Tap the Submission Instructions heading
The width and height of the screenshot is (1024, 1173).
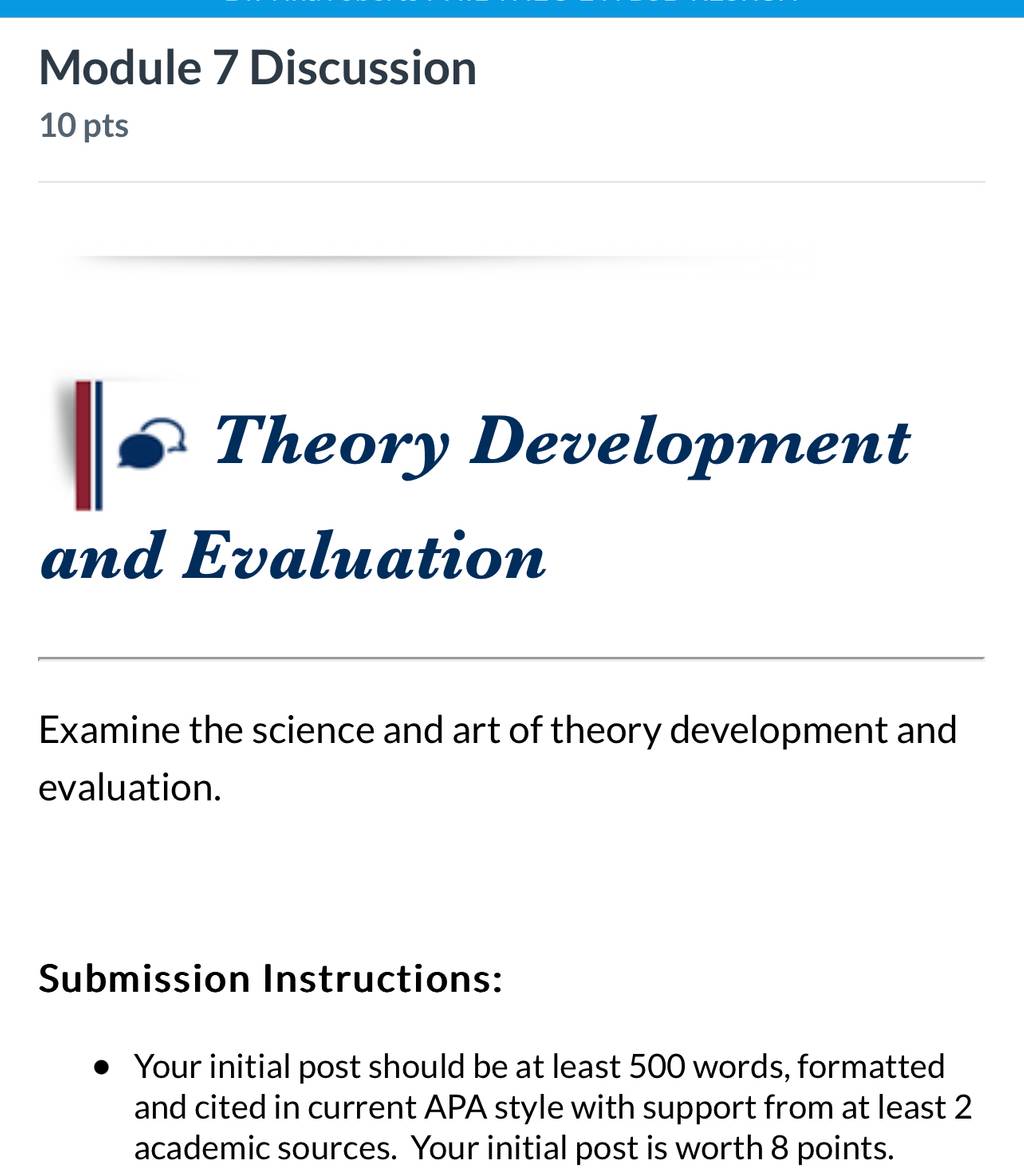click(x=270, y=978)
